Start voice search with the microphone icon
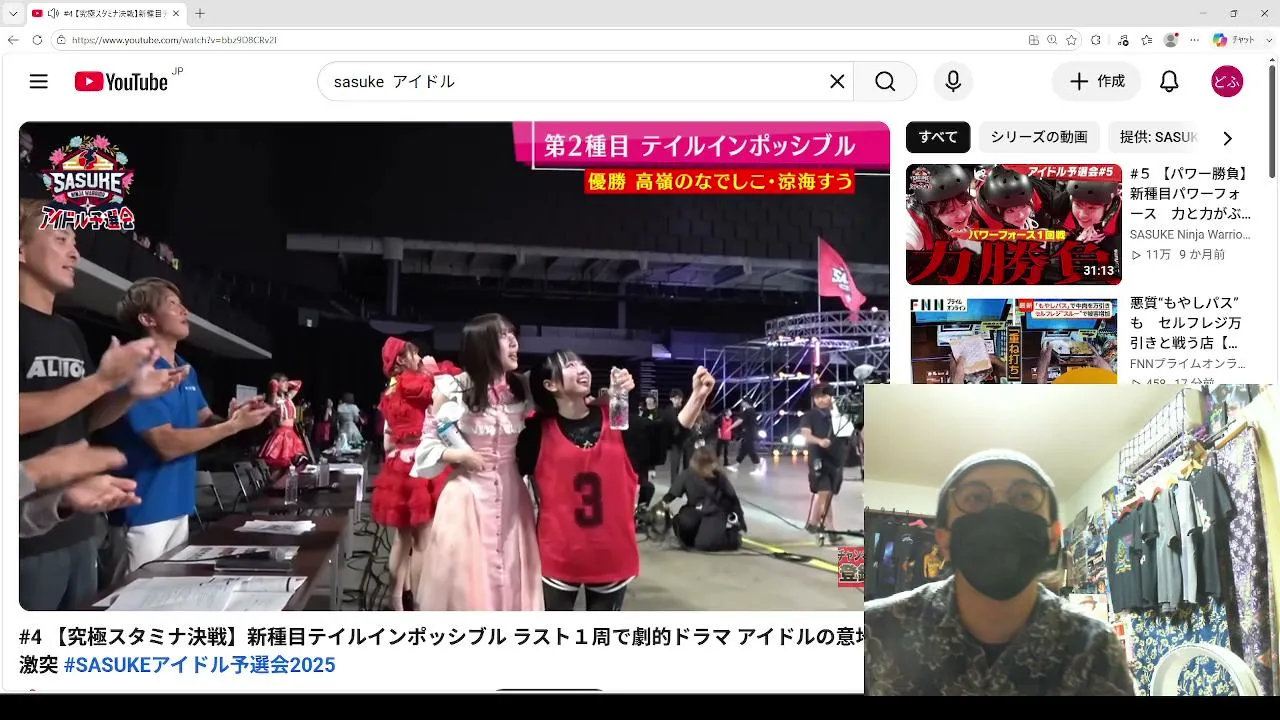 point(953,82)
